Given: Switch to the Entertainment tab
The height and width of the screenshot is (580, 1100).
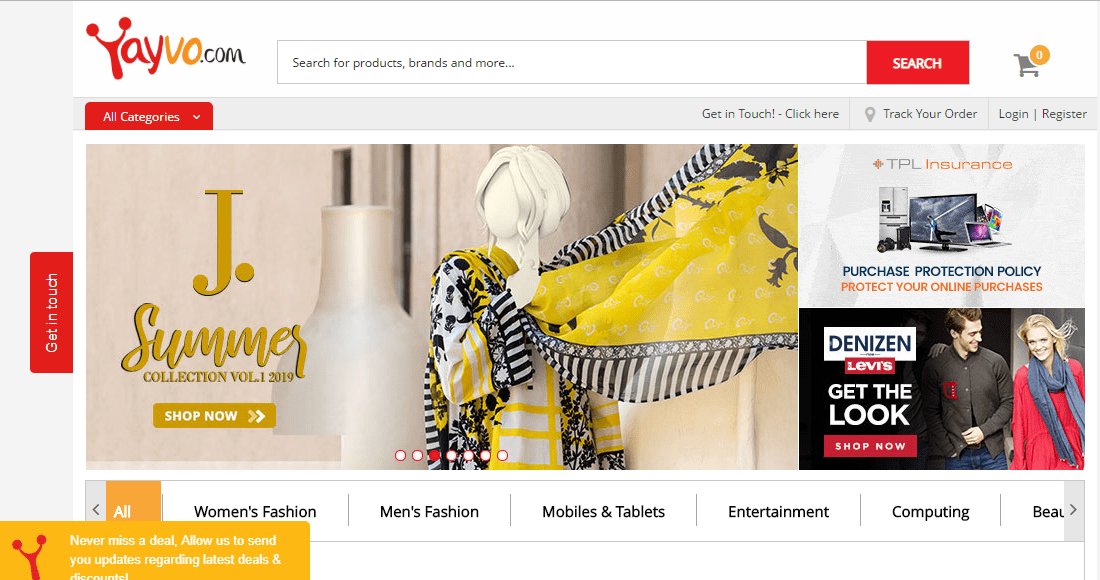Looking at the screenshot, I should [x=778, y=511].
